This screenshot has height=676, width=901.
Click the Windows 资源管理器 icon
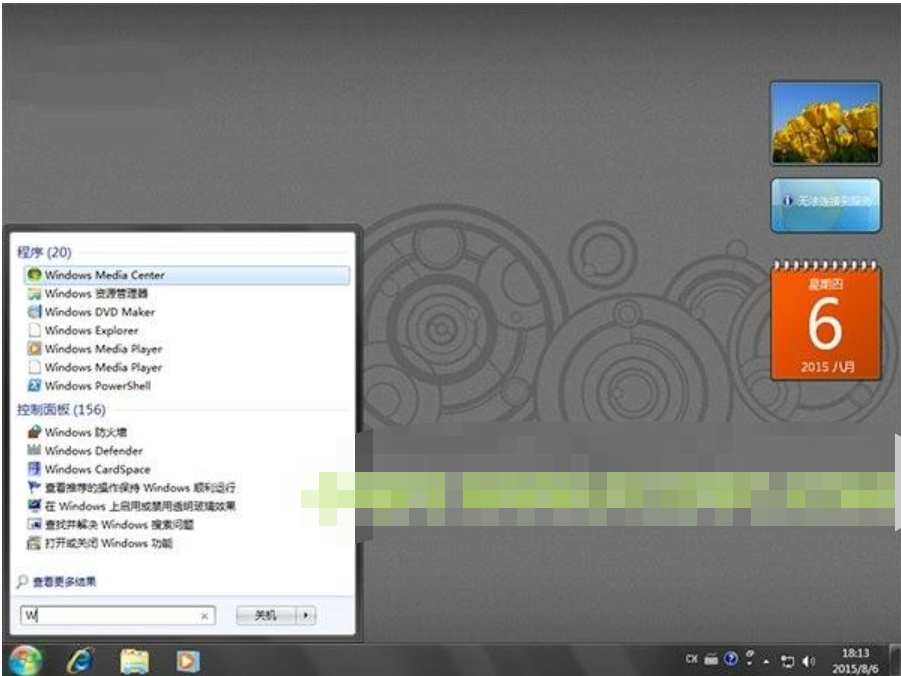coord(34,294)
